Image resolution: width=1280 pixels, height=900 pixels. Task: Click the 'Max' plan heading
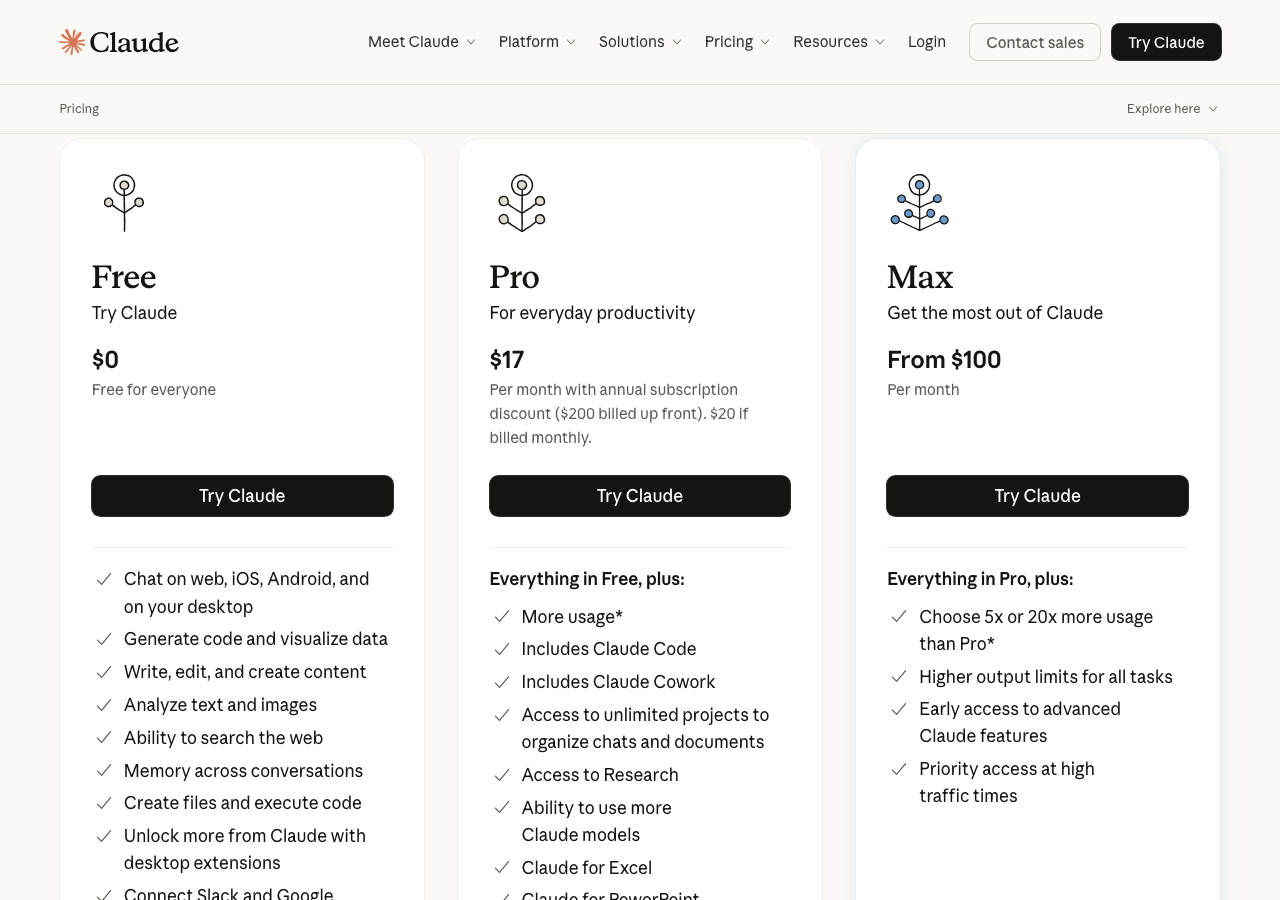tap(920, 276)
